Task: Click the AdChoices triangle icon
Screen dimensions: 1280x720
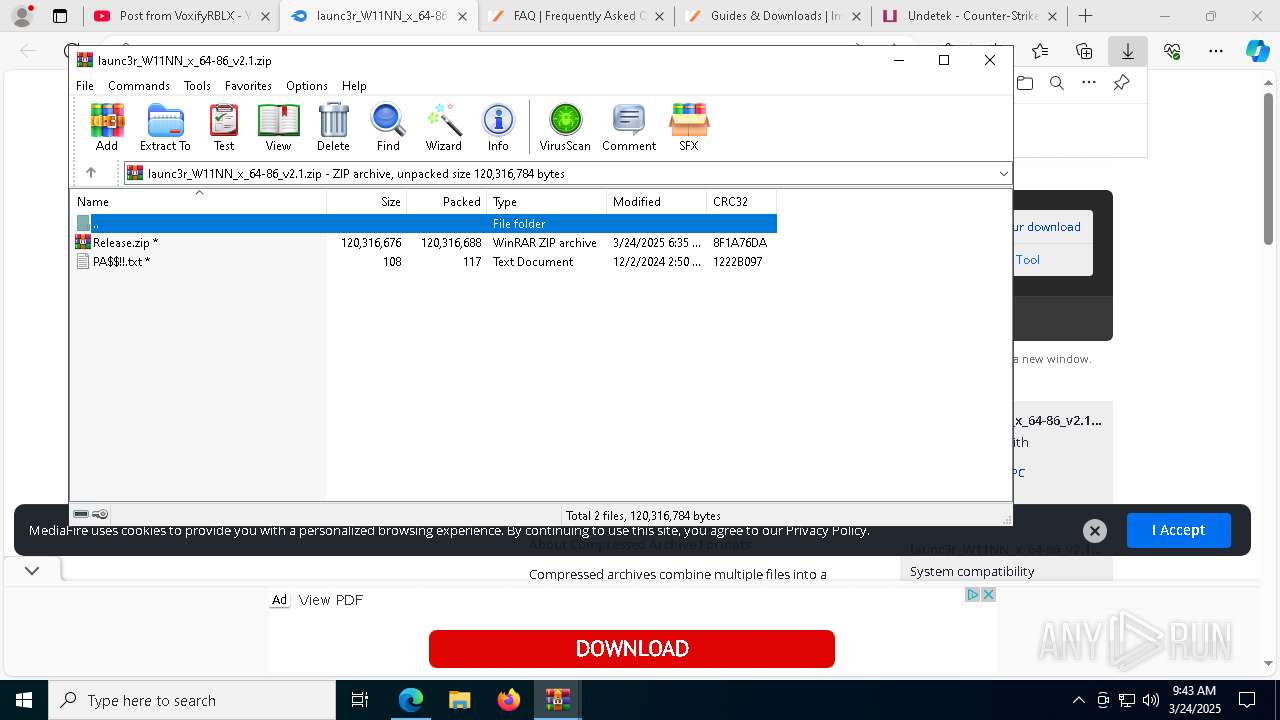Action: coord(972,595)
